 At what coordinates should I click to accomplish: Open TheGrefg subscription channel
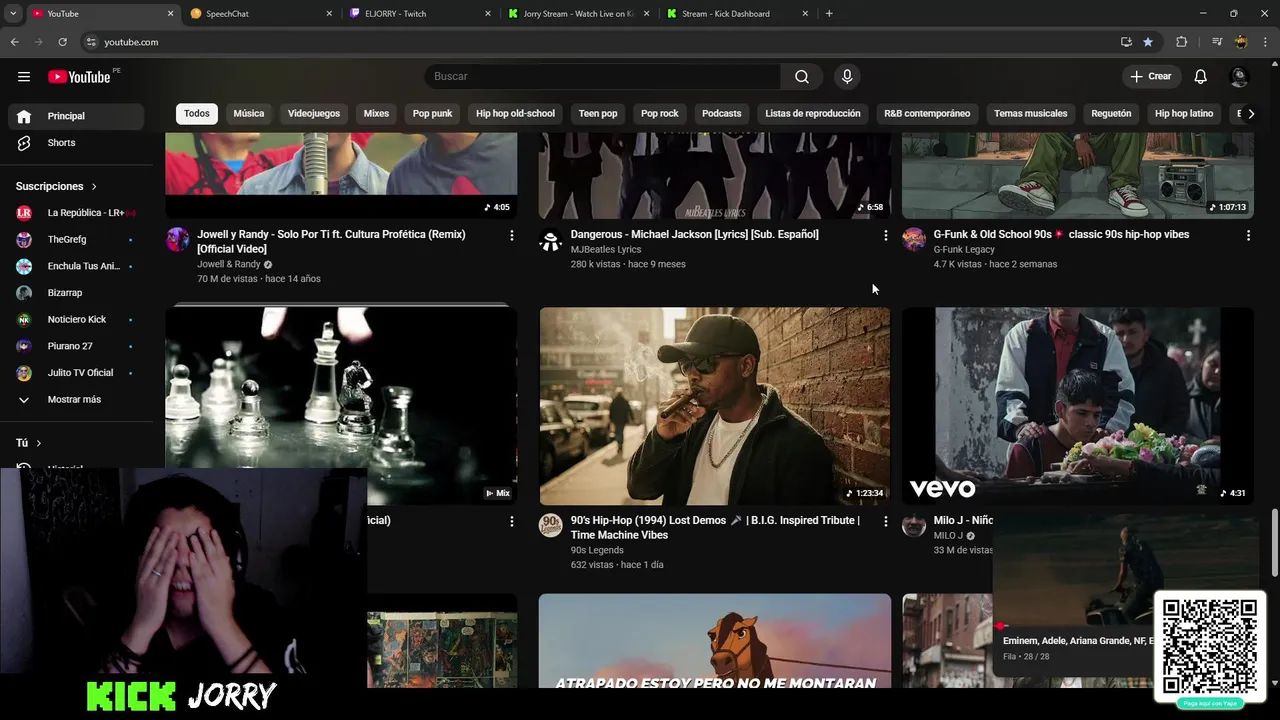coord(76,240)
